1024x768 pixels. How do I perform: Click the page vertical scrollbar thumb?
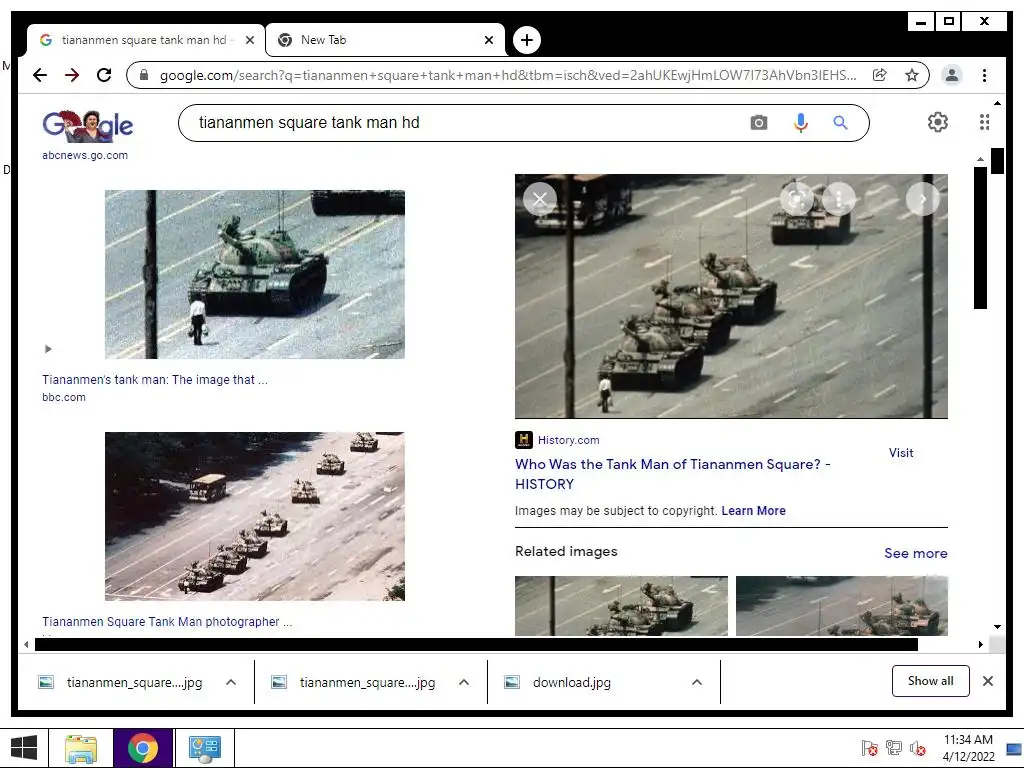(x=997, y=161)
